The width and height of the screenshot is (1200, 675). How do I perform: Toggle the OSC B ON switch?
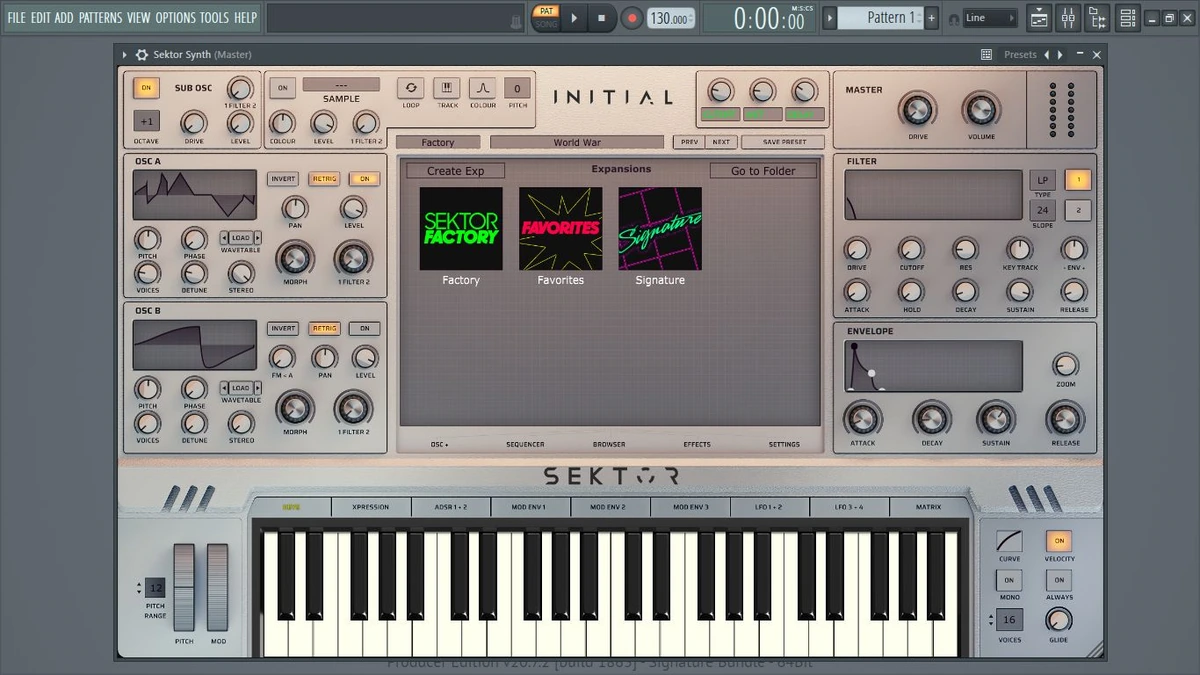[365, 329]
